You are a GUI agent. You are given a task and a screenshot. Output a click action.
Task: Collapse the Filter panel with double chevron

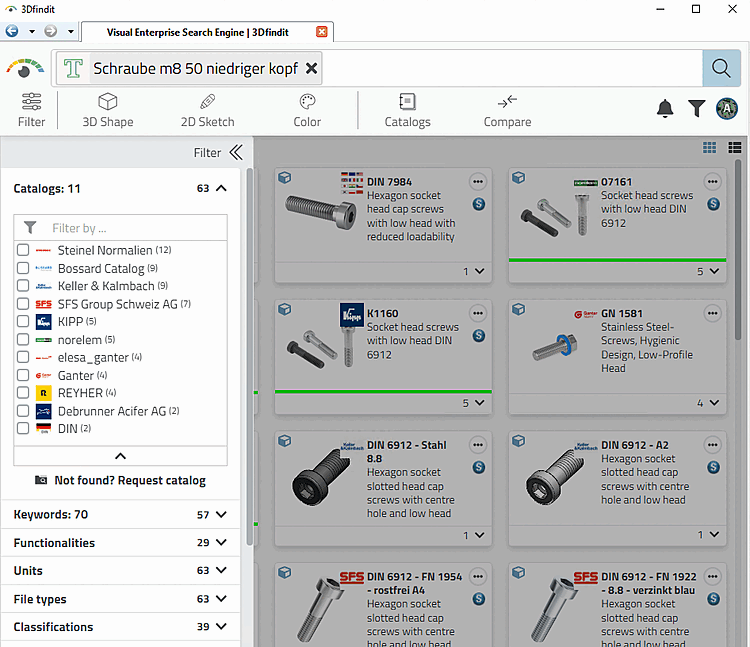pos(236,153)
